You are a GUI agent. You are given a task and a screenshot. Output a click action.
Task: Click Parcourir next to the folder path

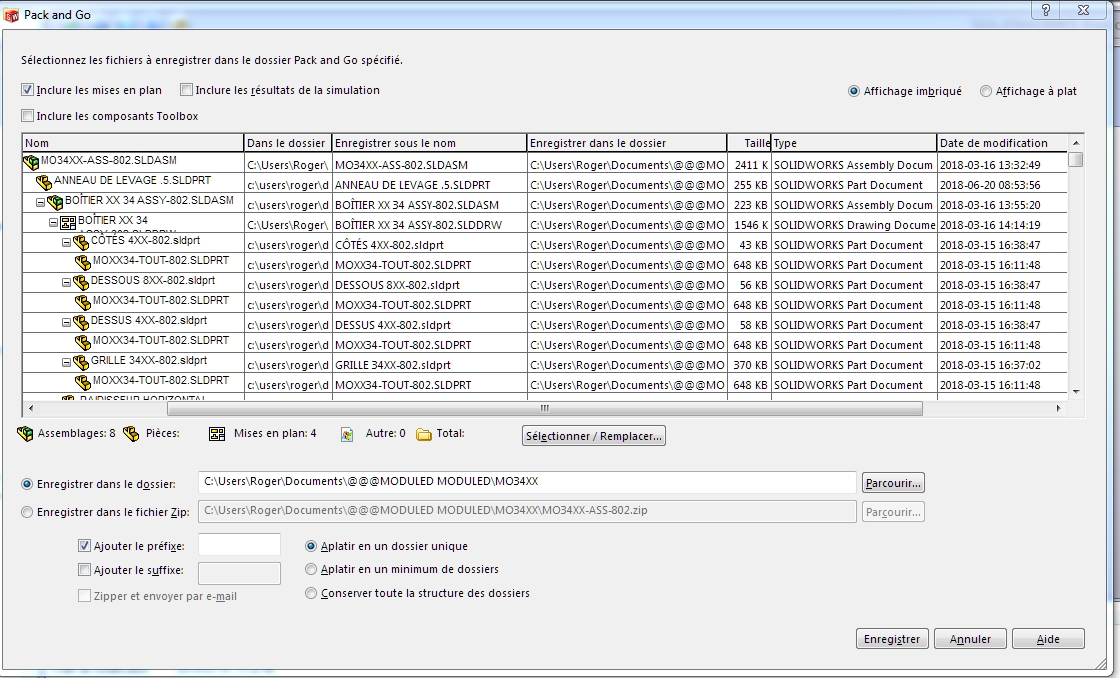coord(893,483)
